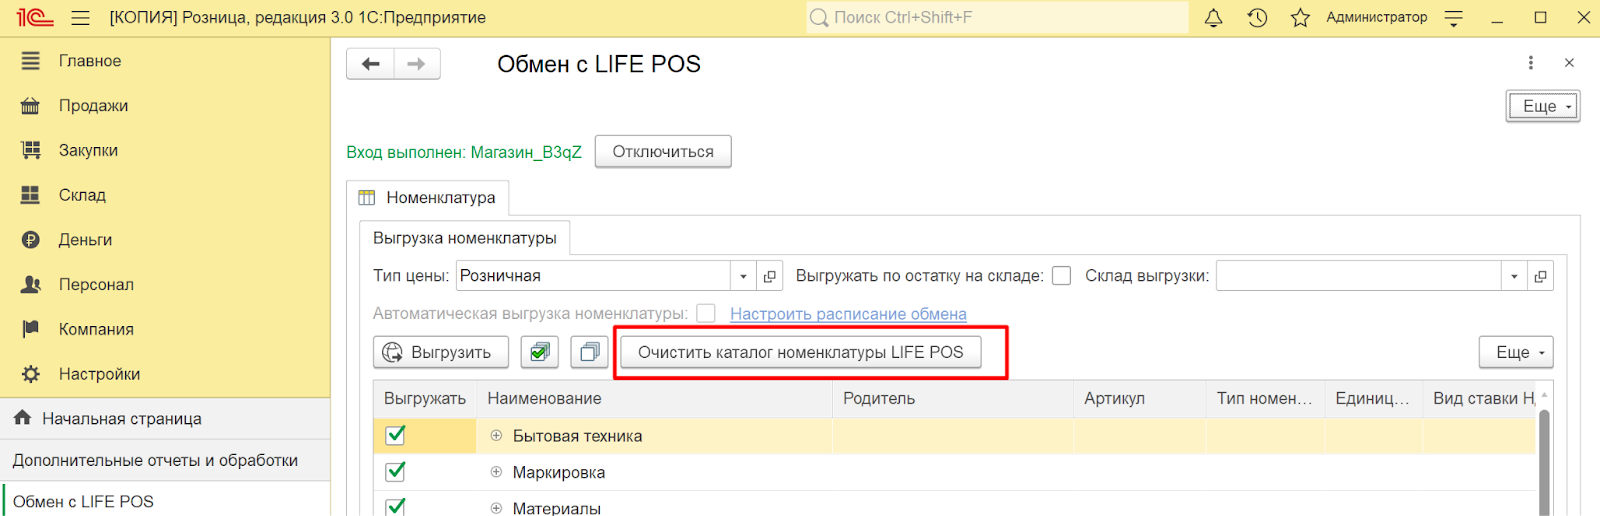Open Склад section
Screen dimensions: 1600x516
click(x=82, y=195)
